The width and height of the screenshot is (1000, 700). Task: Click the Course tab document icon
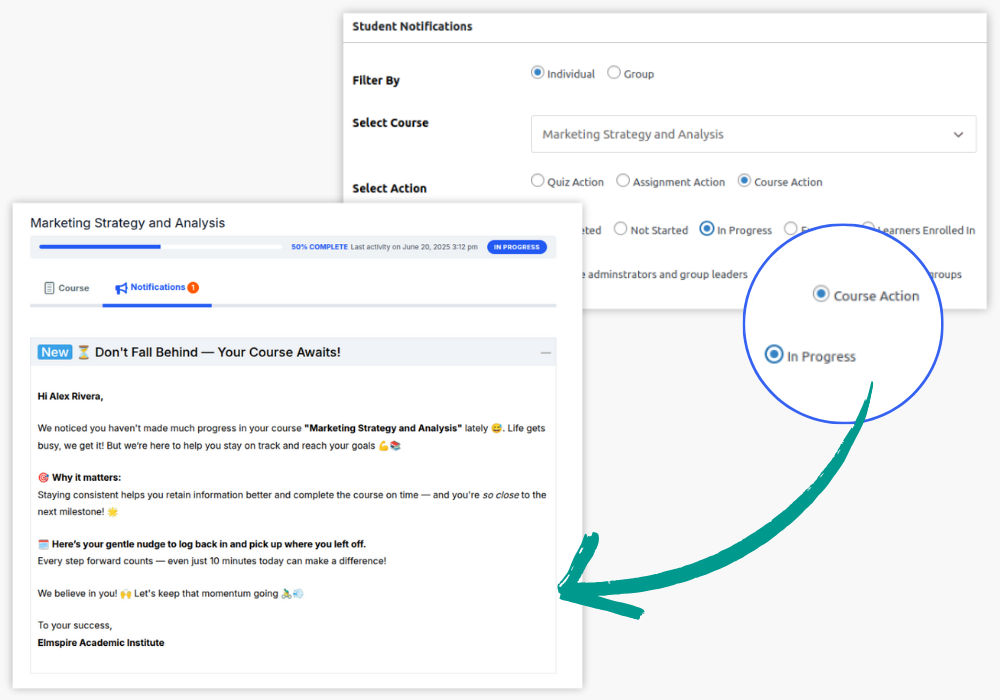[x=49, y=288]
